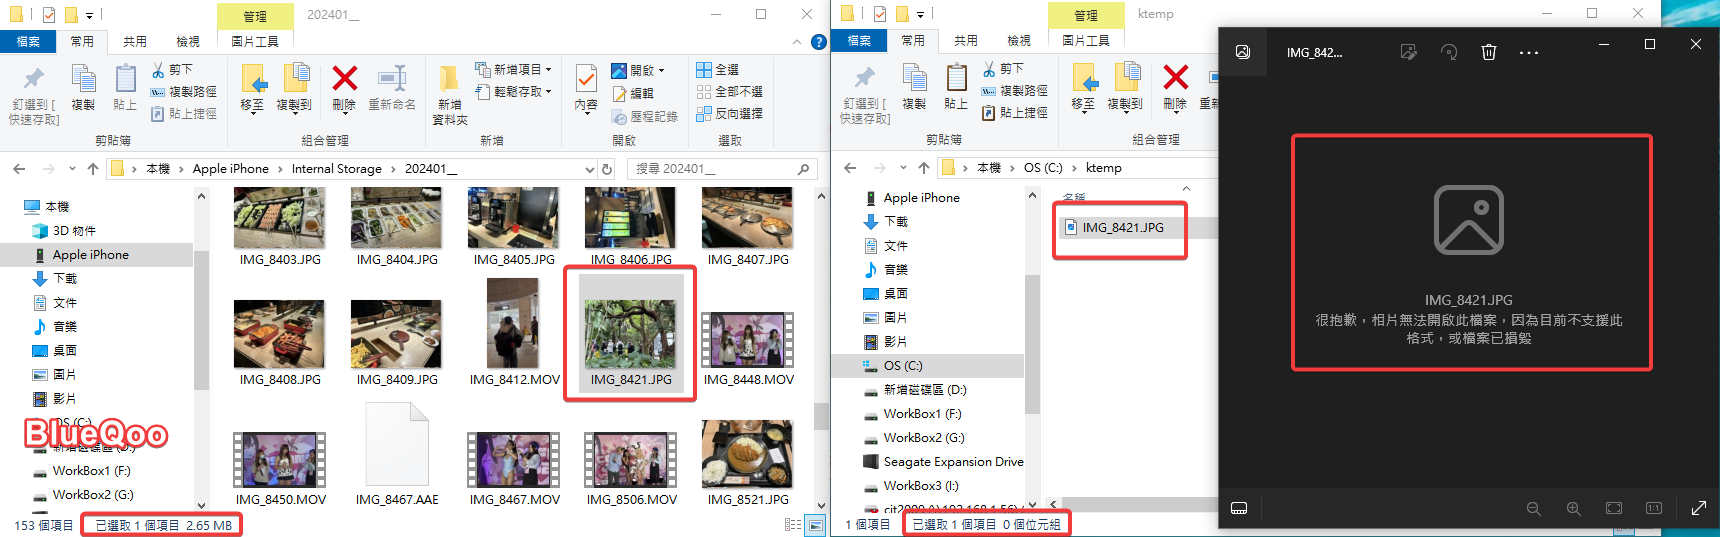Image resolution: width=1720 pixels, height=537 pixels.
Task: Click 全選 to select all items
Action: coord(718,70)
